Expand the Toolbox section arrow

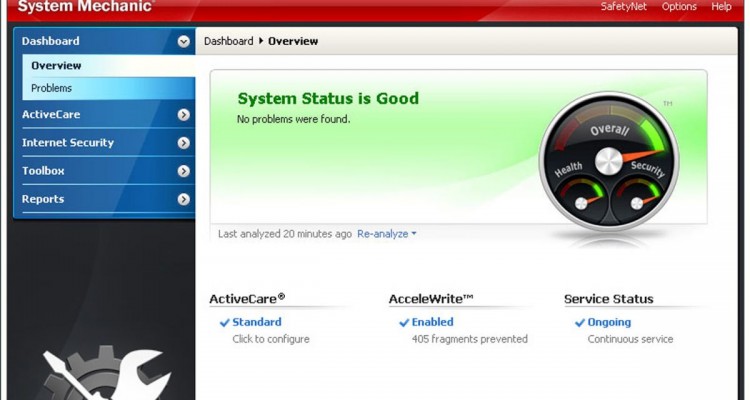(184, 171)
